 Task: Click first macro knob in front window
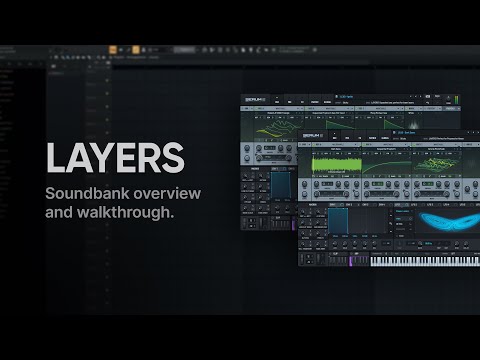click(x=302, y=212)
